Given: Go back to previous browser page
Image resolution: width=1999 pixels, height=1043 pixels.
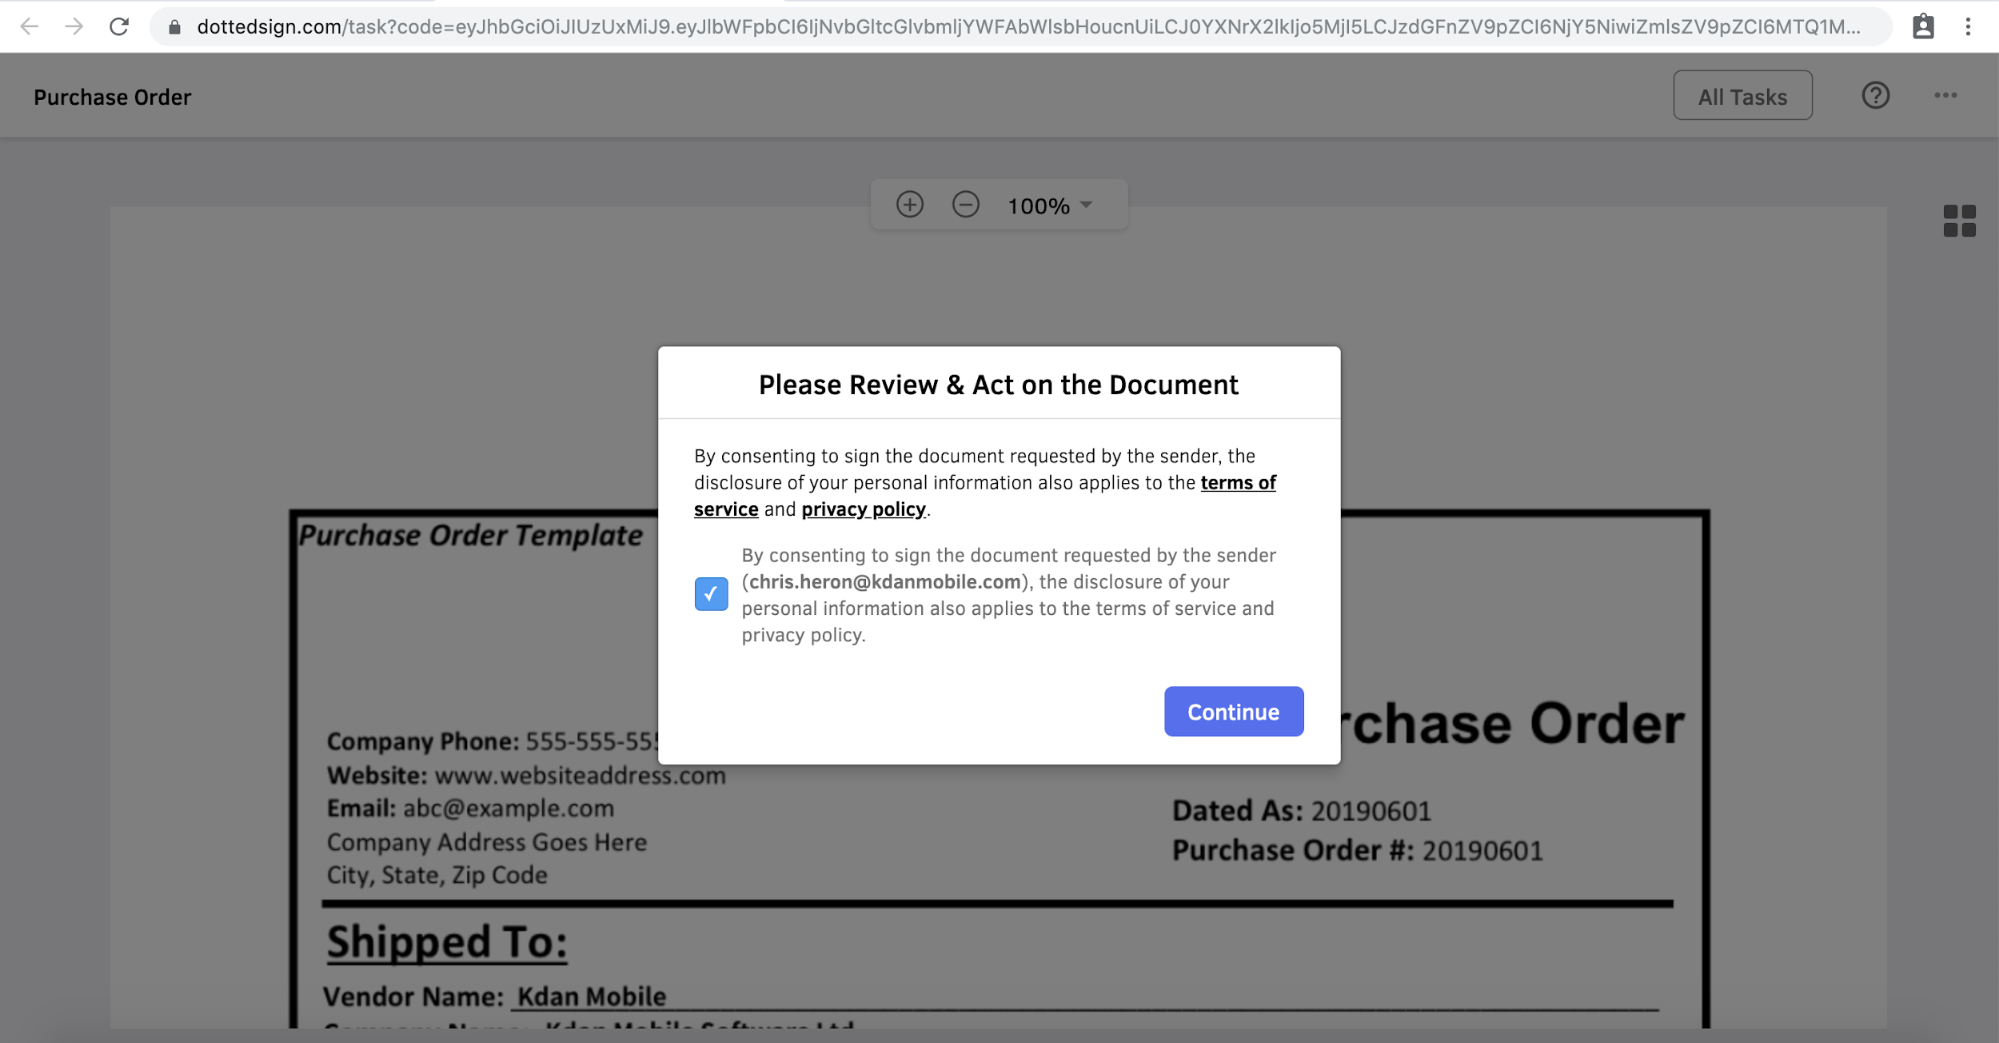Looking at the screenshot, I should tap(30, 27).
